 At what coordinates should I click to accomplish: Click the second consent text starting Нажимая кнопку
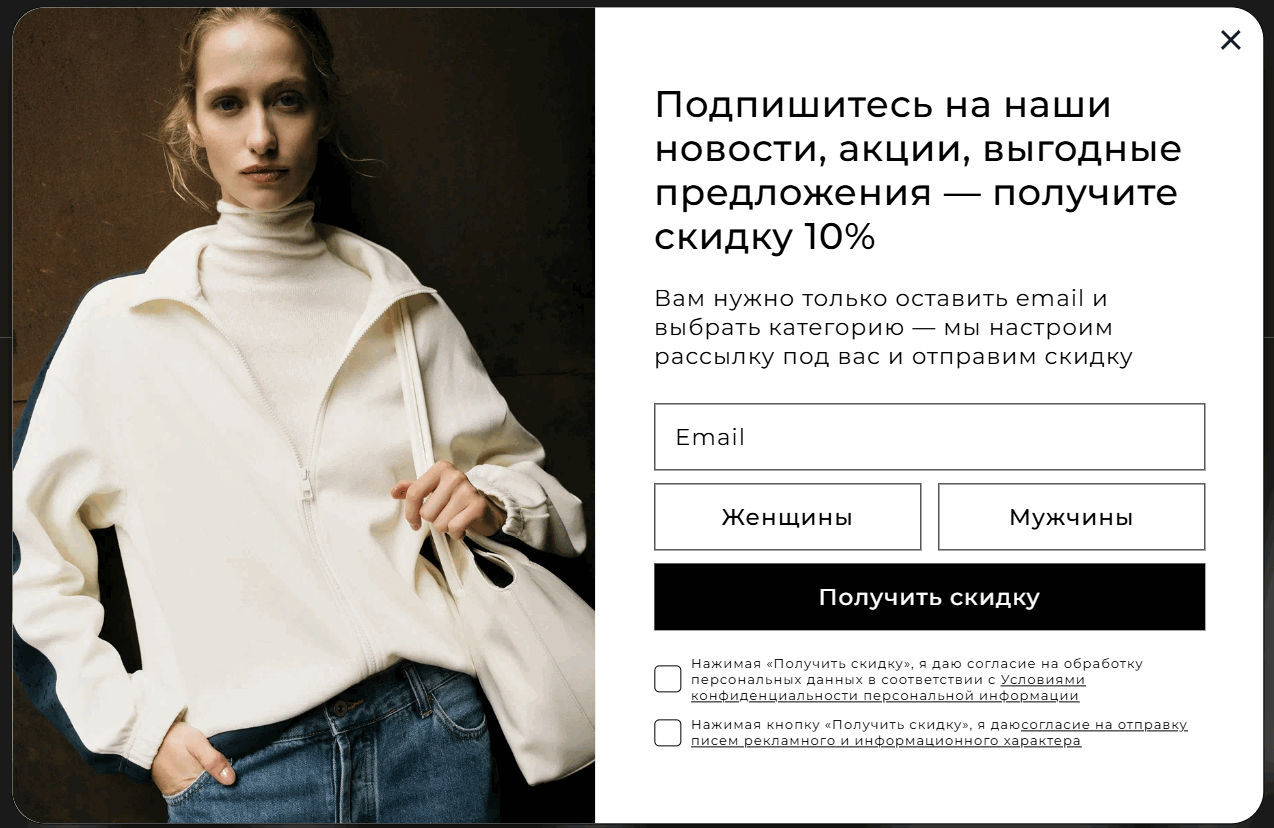(x=939, y=733)
